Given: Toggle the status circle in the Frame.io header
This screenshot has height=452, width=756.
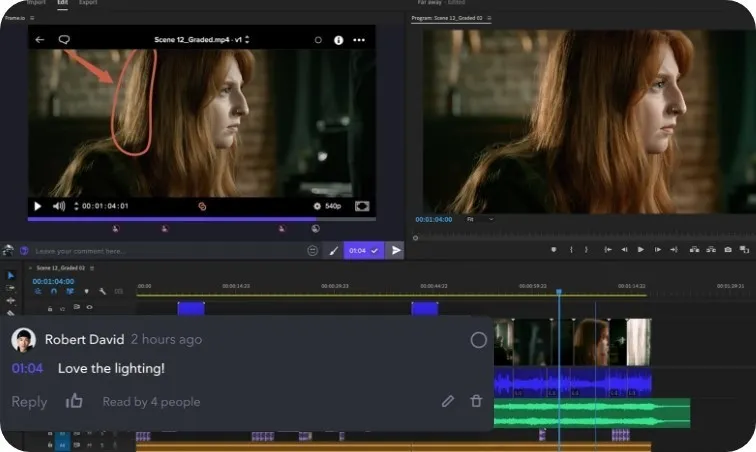Looking at the screenshot, I should click(x=318, y=40).
